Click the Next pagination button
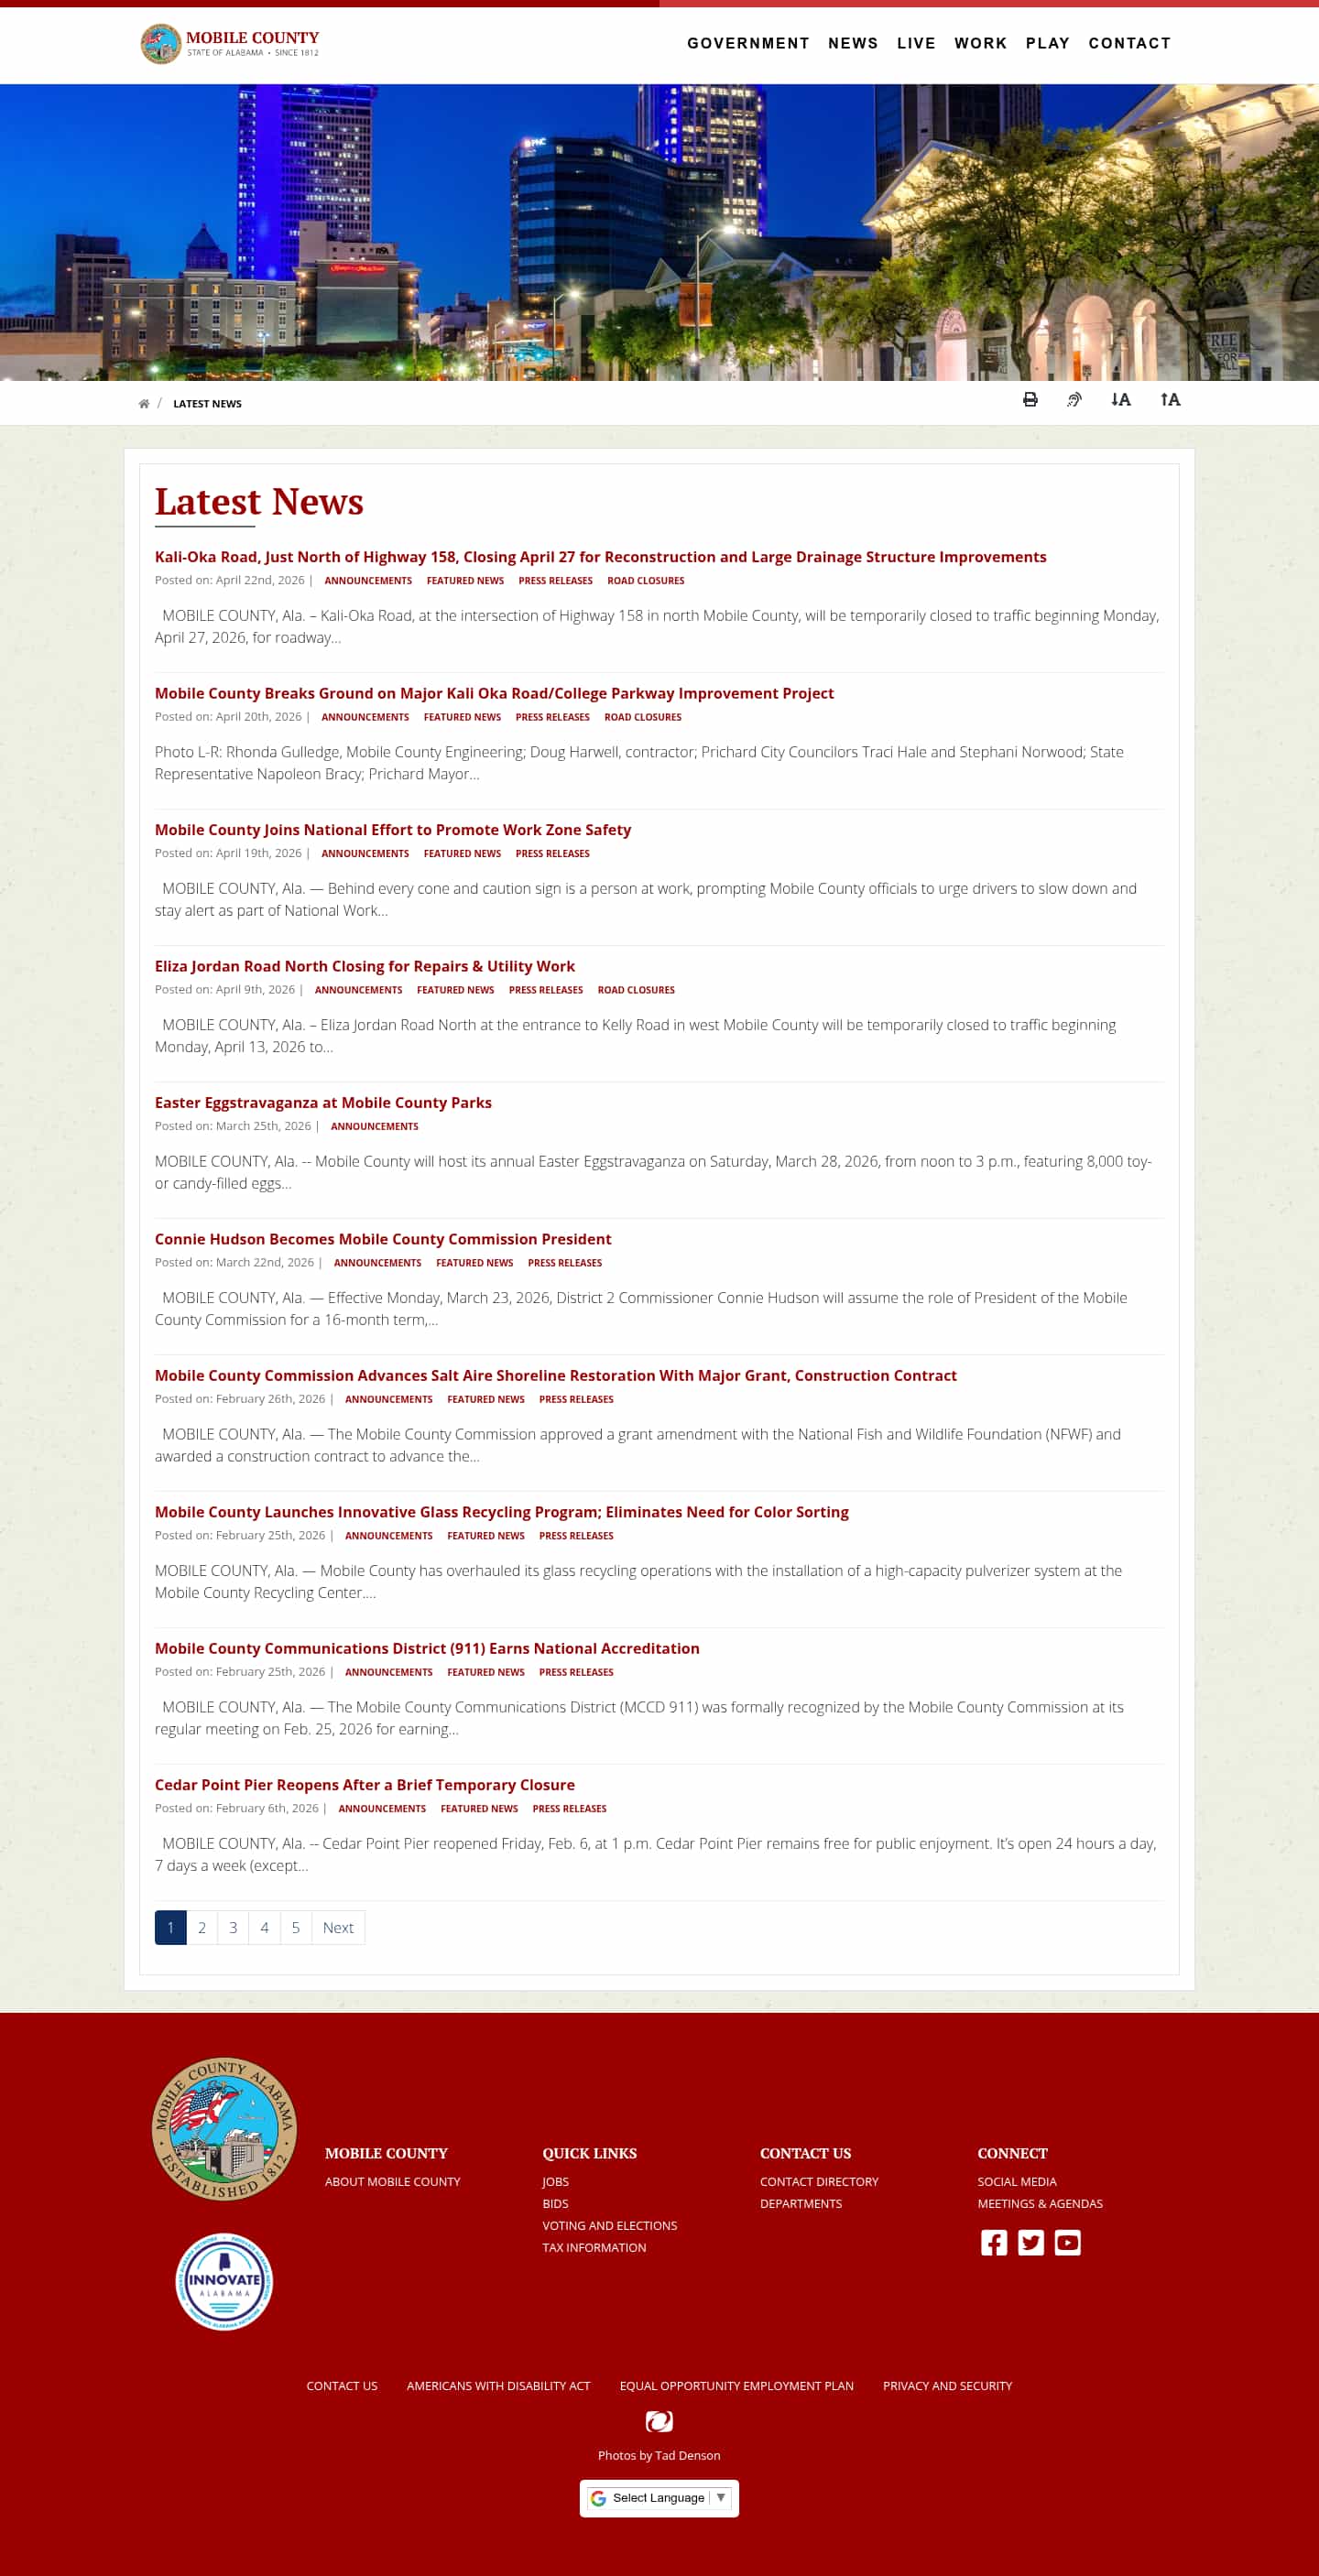The height and width of the screenshot is (2576, 1319). (x=338, y=1927)
